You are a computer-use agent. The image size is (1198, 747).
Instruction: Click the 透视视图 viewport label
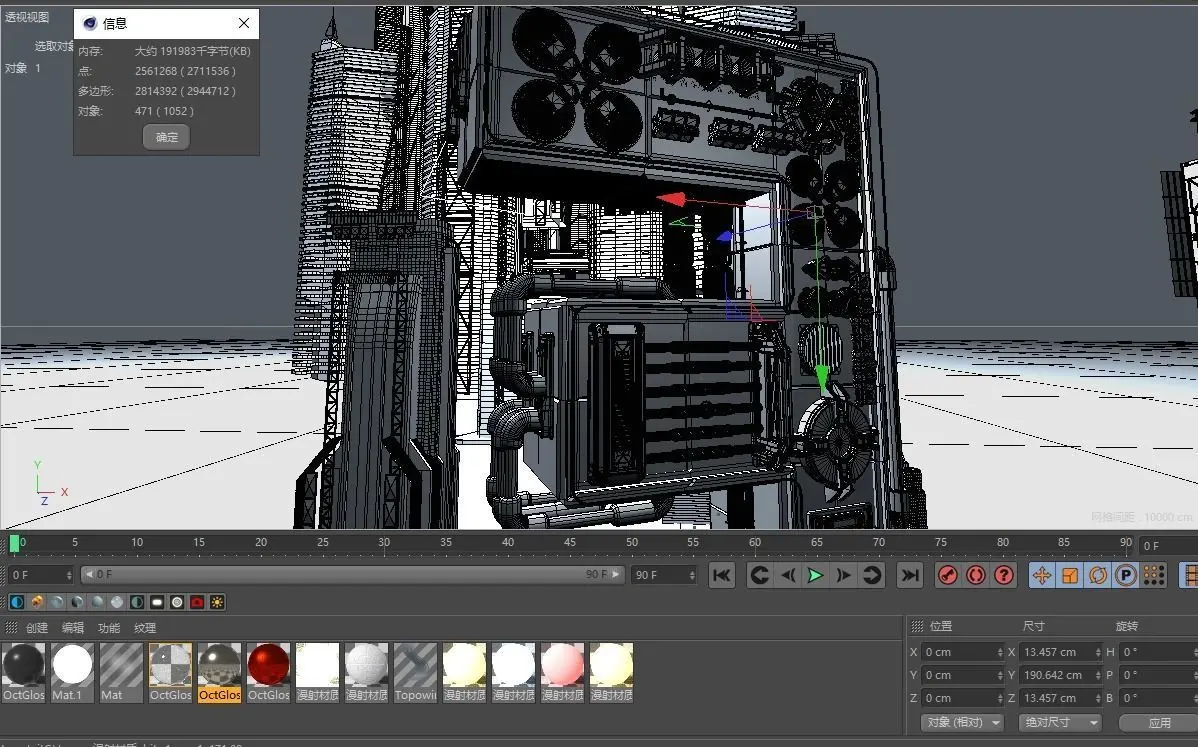[27, 17]
